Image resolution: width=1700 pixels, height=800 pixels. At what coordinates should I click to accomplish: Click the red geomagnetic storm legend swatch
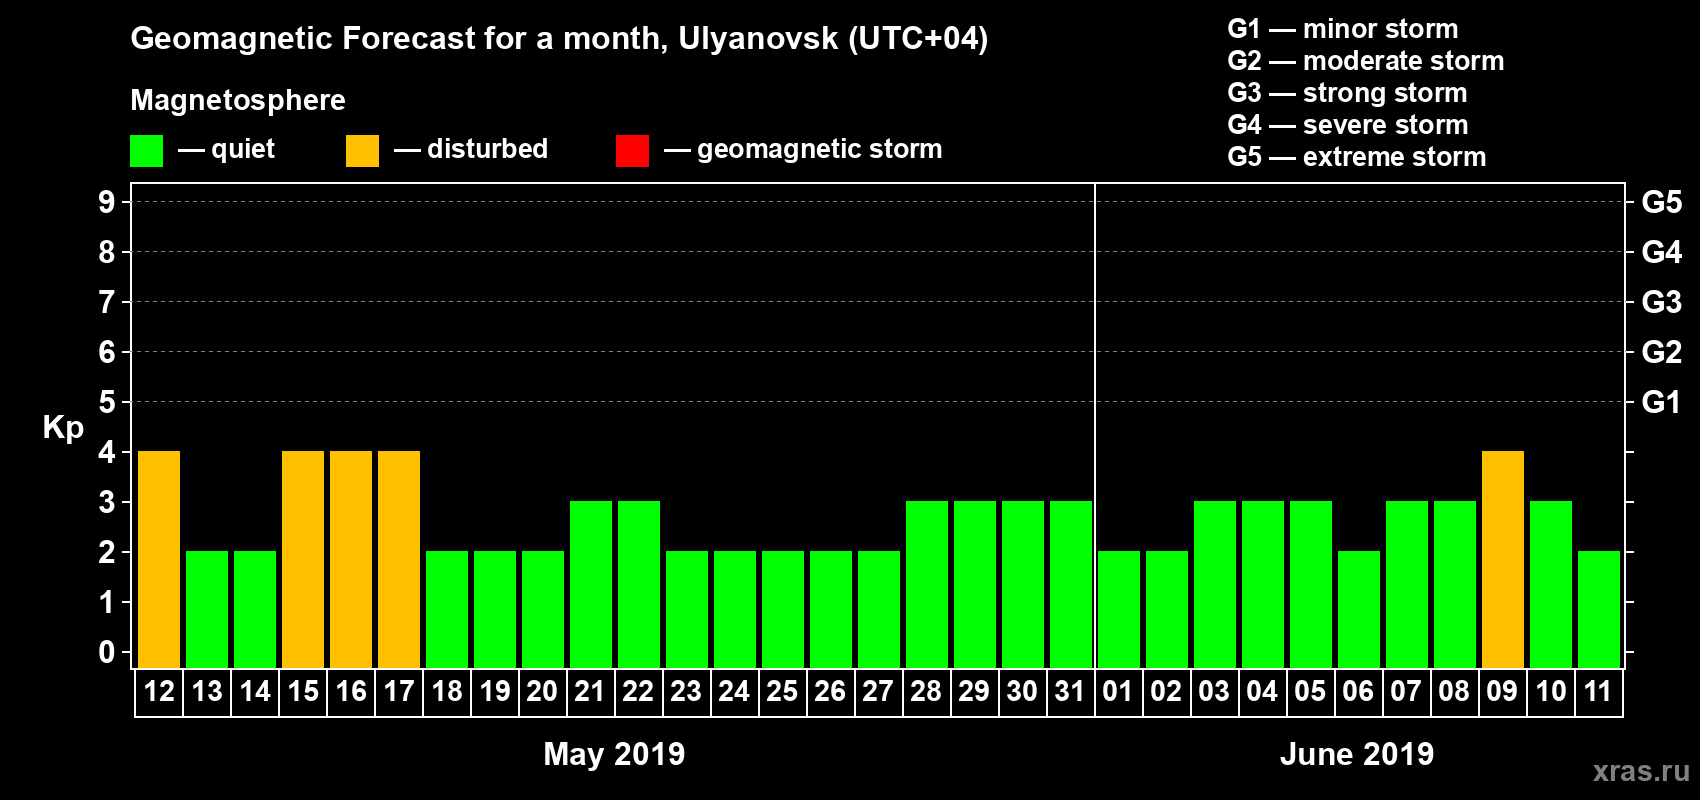(632, 151)
